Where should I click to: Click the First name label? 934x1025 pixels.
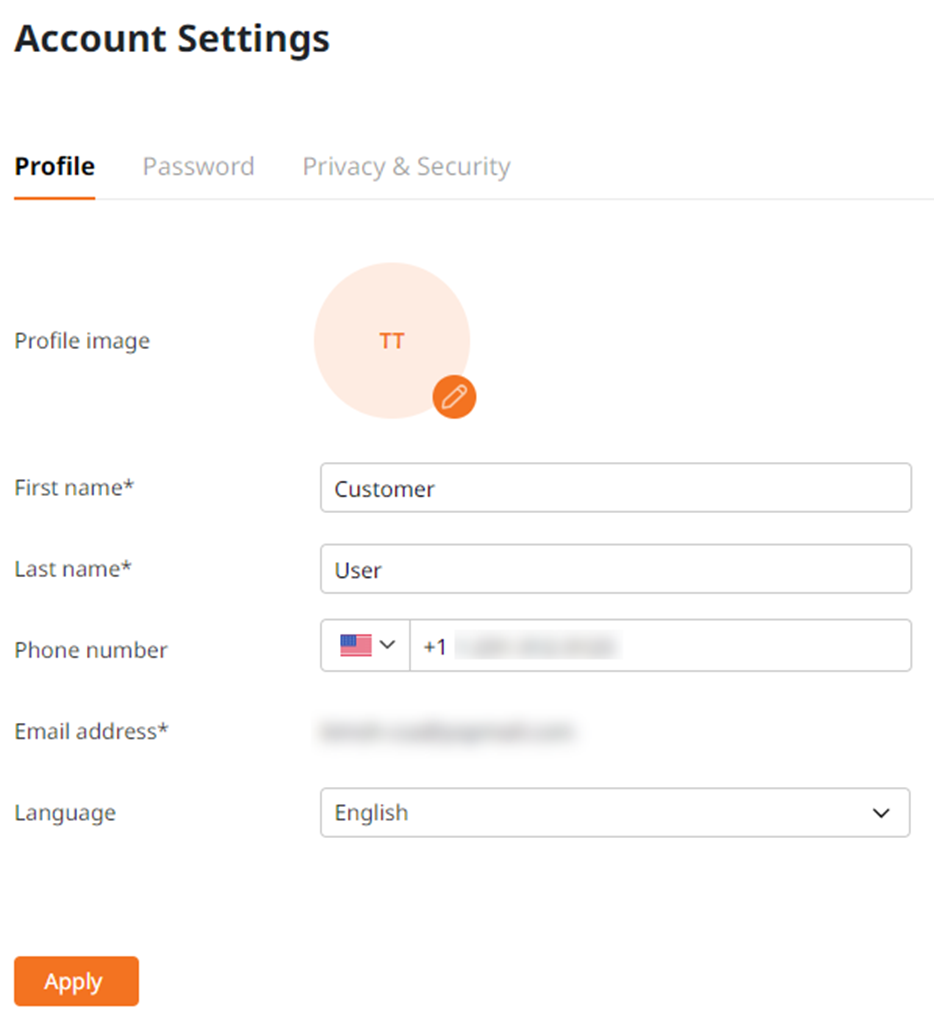click(74, 488)
